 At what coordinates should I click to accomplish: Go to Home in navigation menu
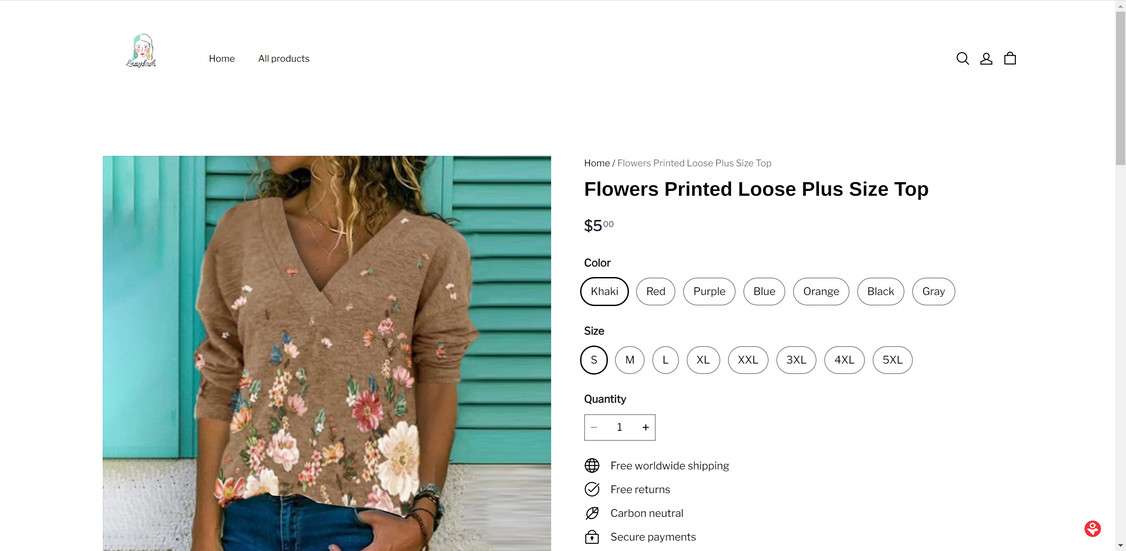click(222, 59)
